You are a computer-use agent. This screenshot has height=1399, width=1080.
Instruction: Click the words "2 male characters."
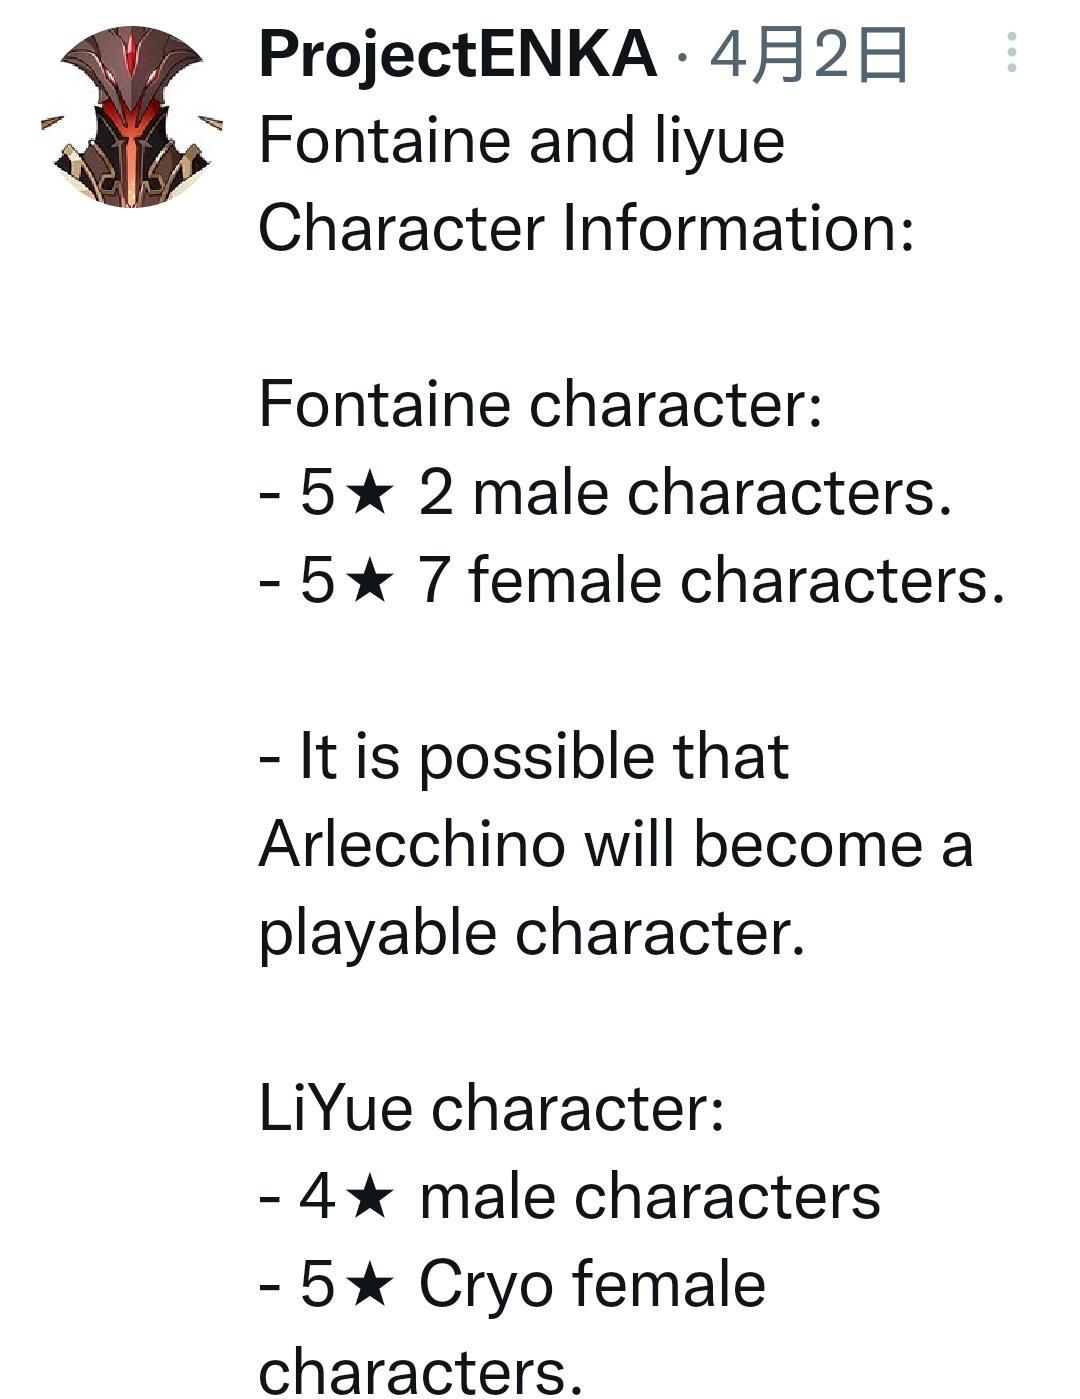pos(685,494)
